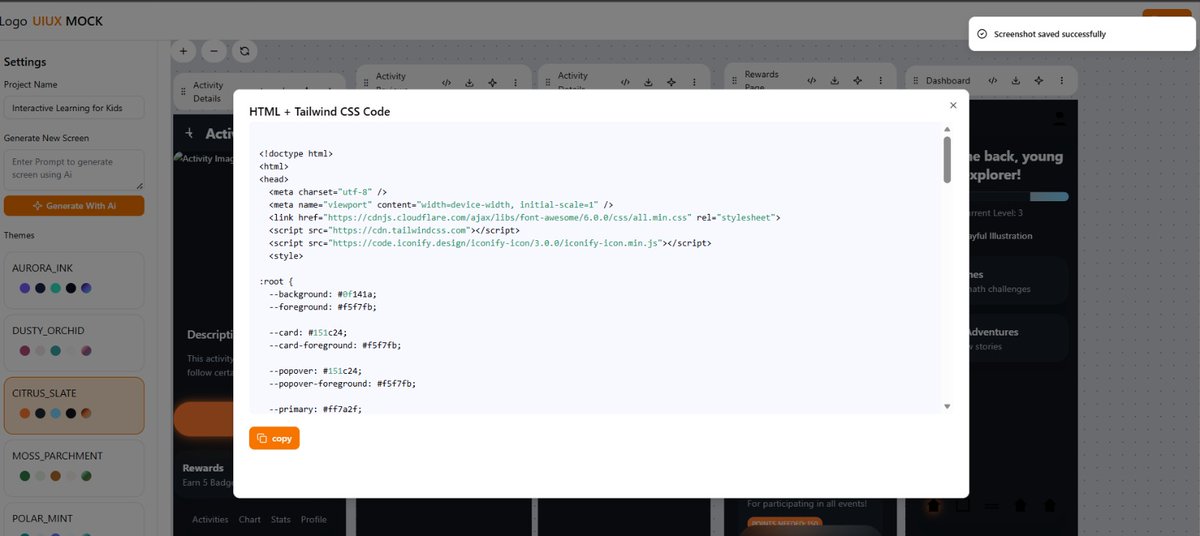Click the first purple swatch in AURORA_INK
1200x536 pixels.
(x=25, y=288)
